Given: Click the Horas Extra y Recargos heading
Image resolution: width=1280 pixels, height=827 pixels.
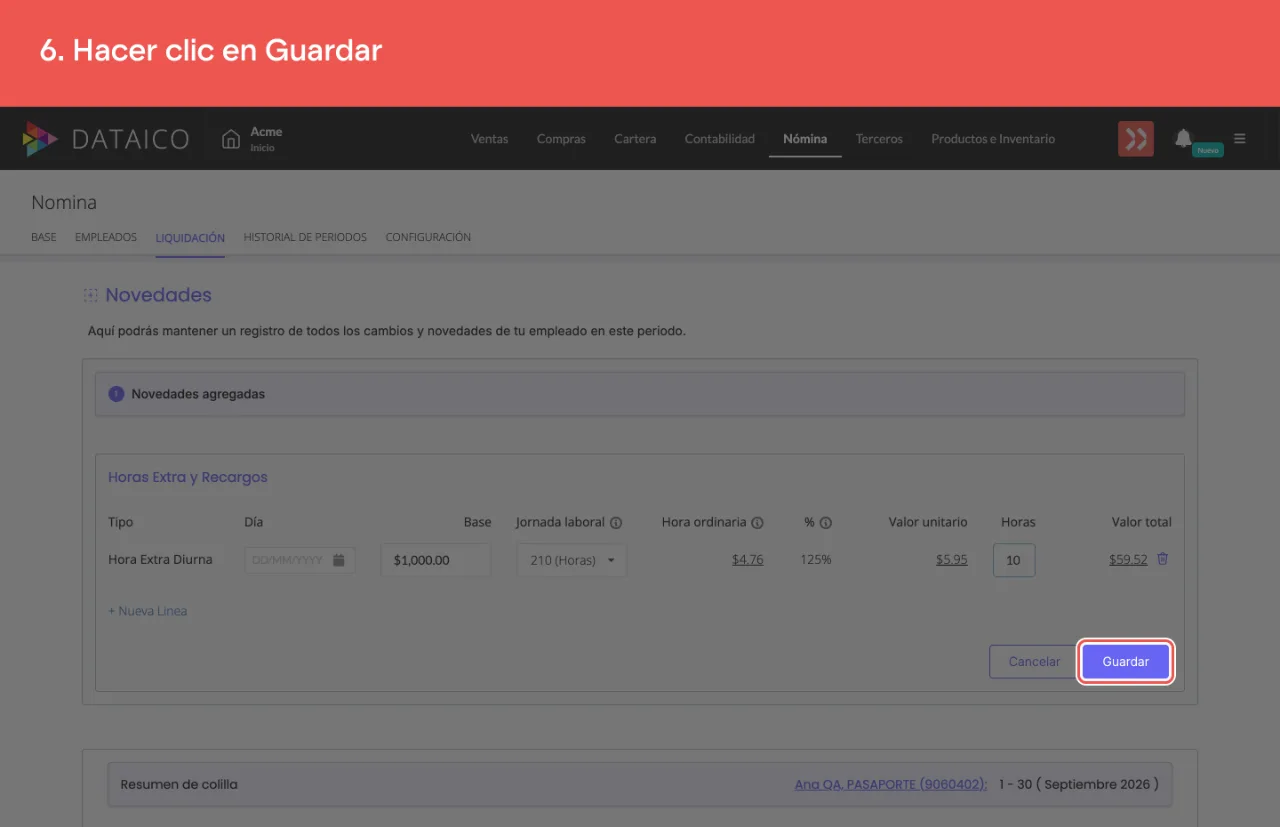Looking at the screenshot, I should tap(188, 477).
